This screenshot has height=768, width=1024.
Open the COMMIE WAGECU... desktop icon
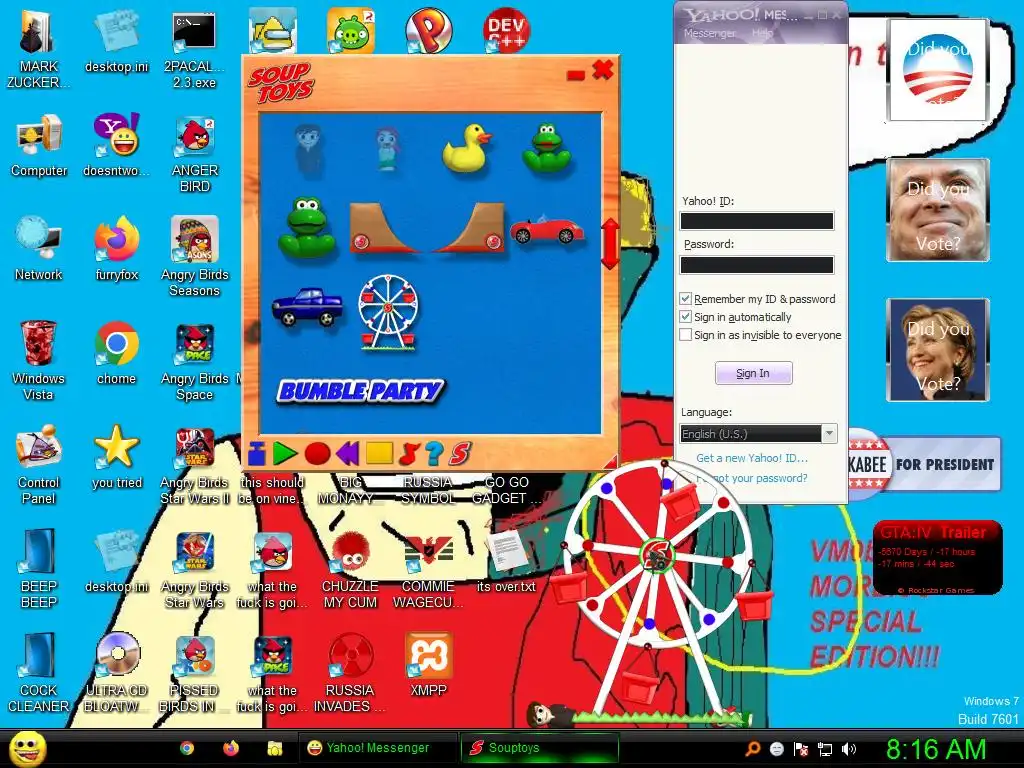428,572
